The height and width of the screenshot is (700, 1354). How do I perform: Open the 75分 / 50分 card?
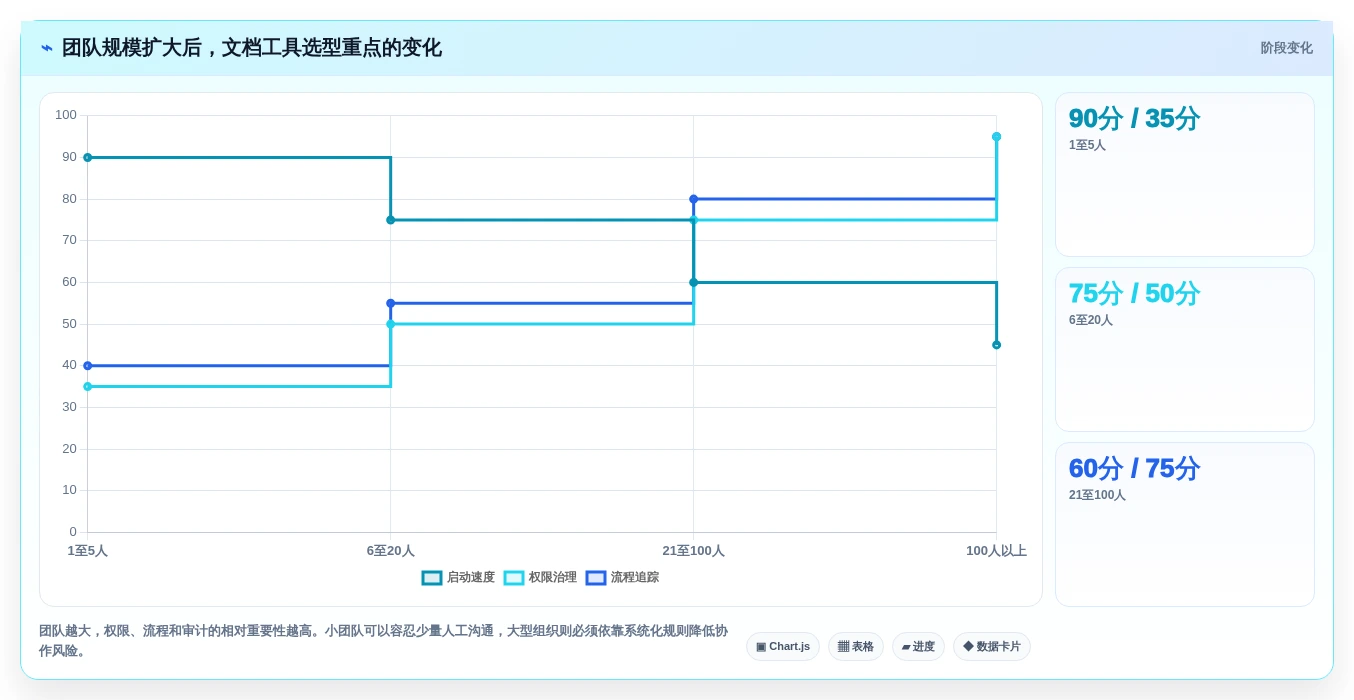point(1185,350)
